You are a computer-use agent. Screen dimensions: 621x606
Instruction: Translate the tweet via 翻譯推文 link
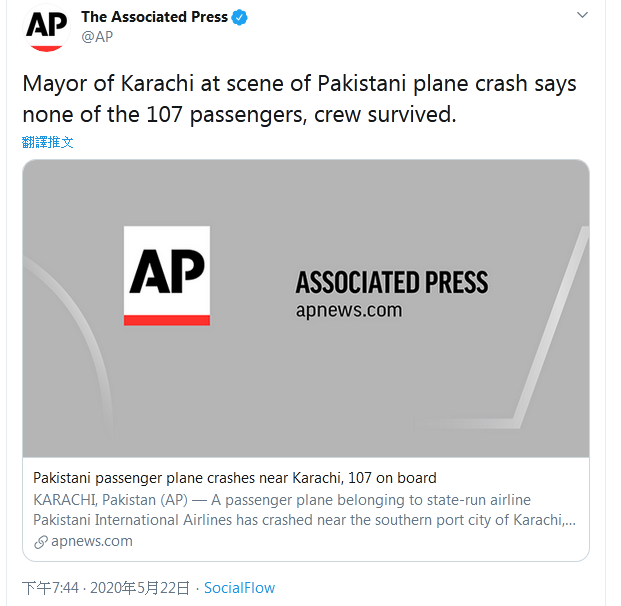48,142
